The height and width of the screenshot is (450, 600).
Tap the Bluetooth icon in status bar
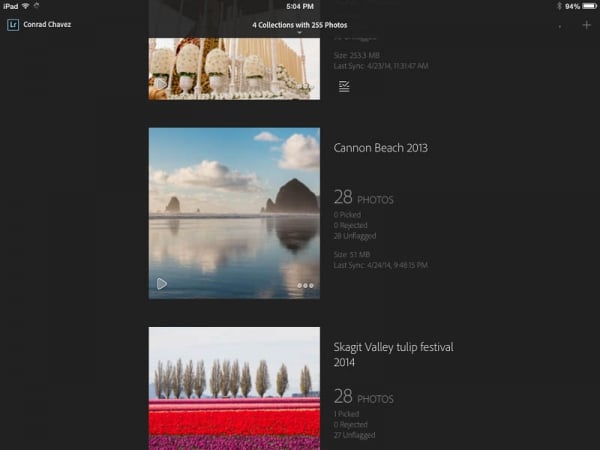[x=558, y=6]
